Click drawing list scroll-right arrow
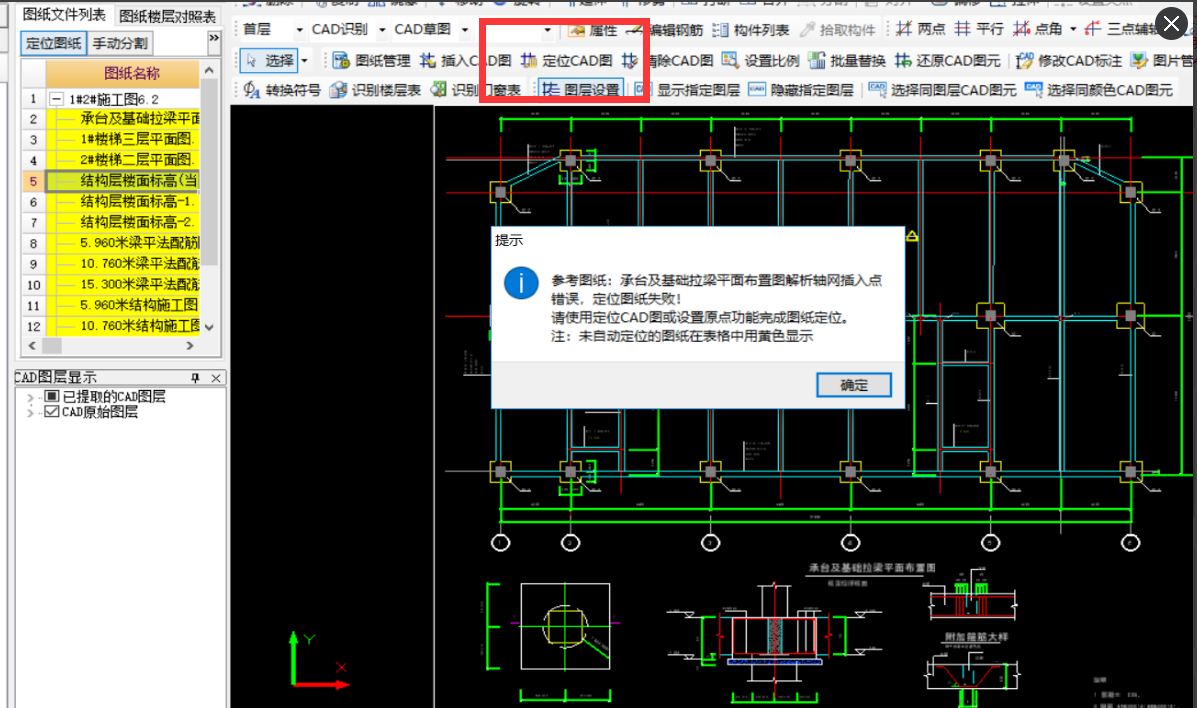 pos(190,345)
